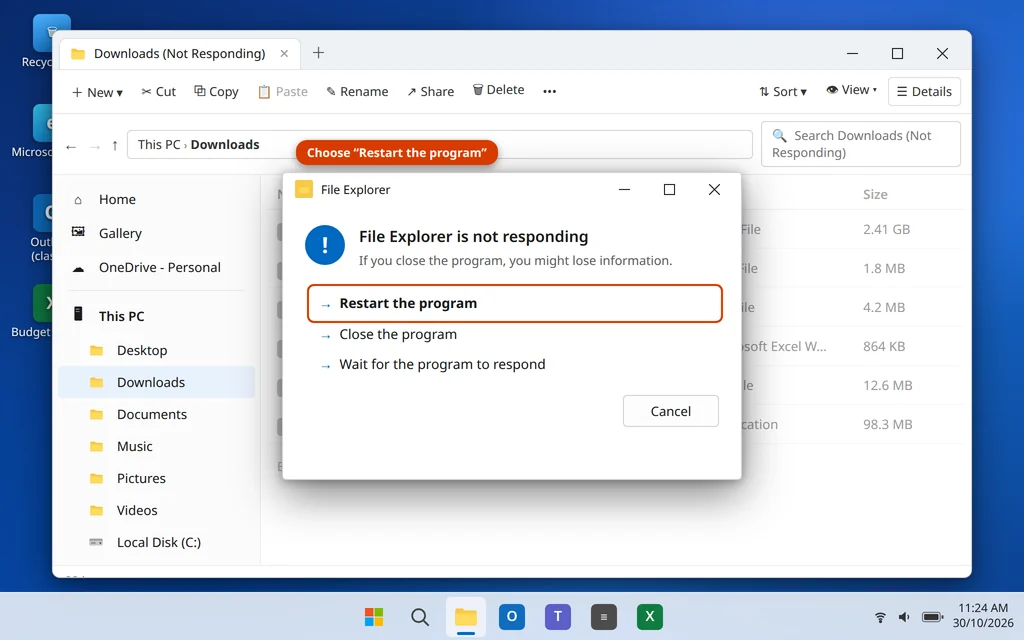Select the Downloads (Not Responding) tab

[180, 54]
